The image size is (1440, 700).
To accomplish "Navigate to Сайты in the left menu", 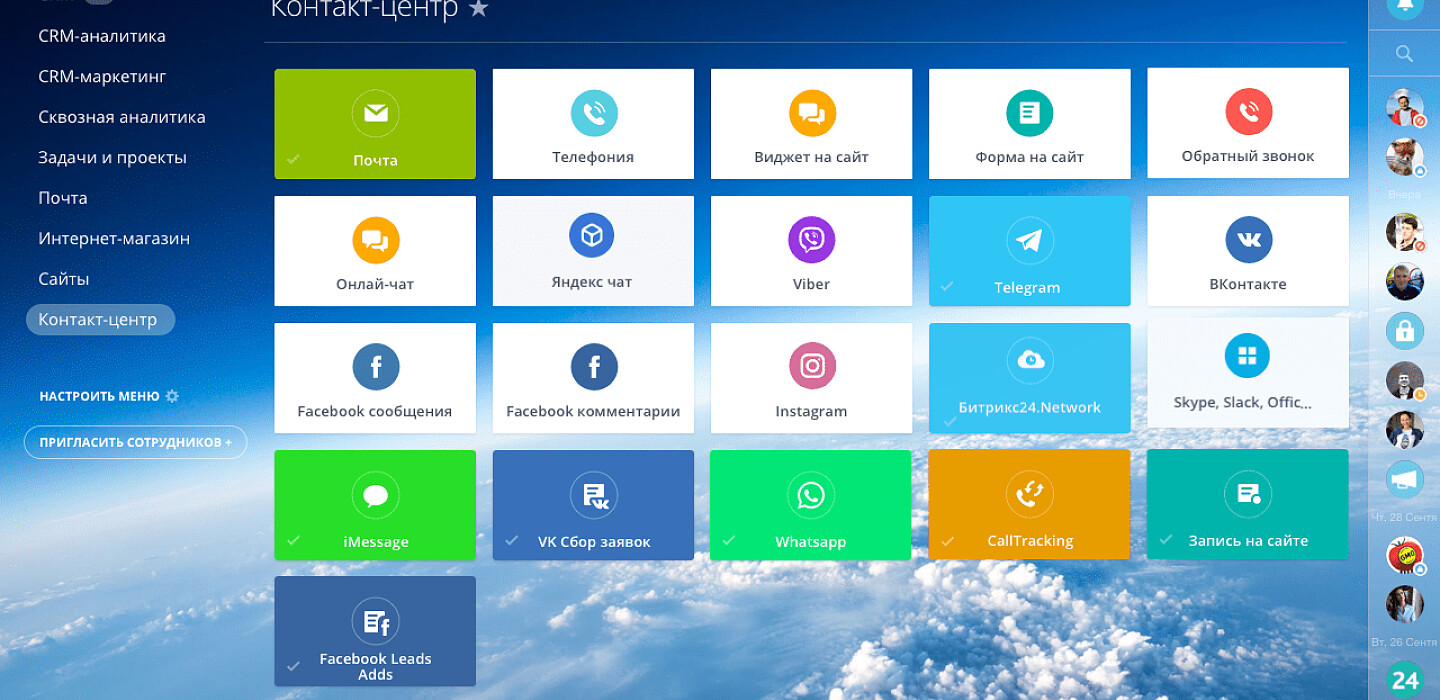I will [64, 279].
